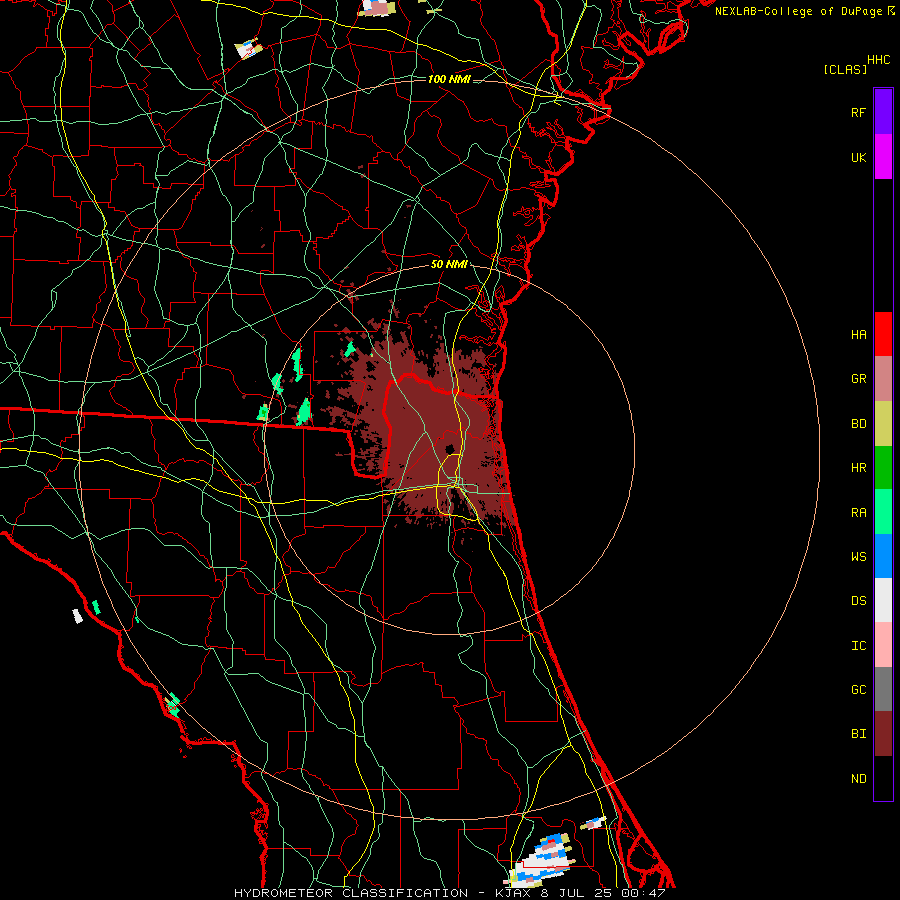
Task: Click the "WS" legend label
Action: tap(858, 556)
